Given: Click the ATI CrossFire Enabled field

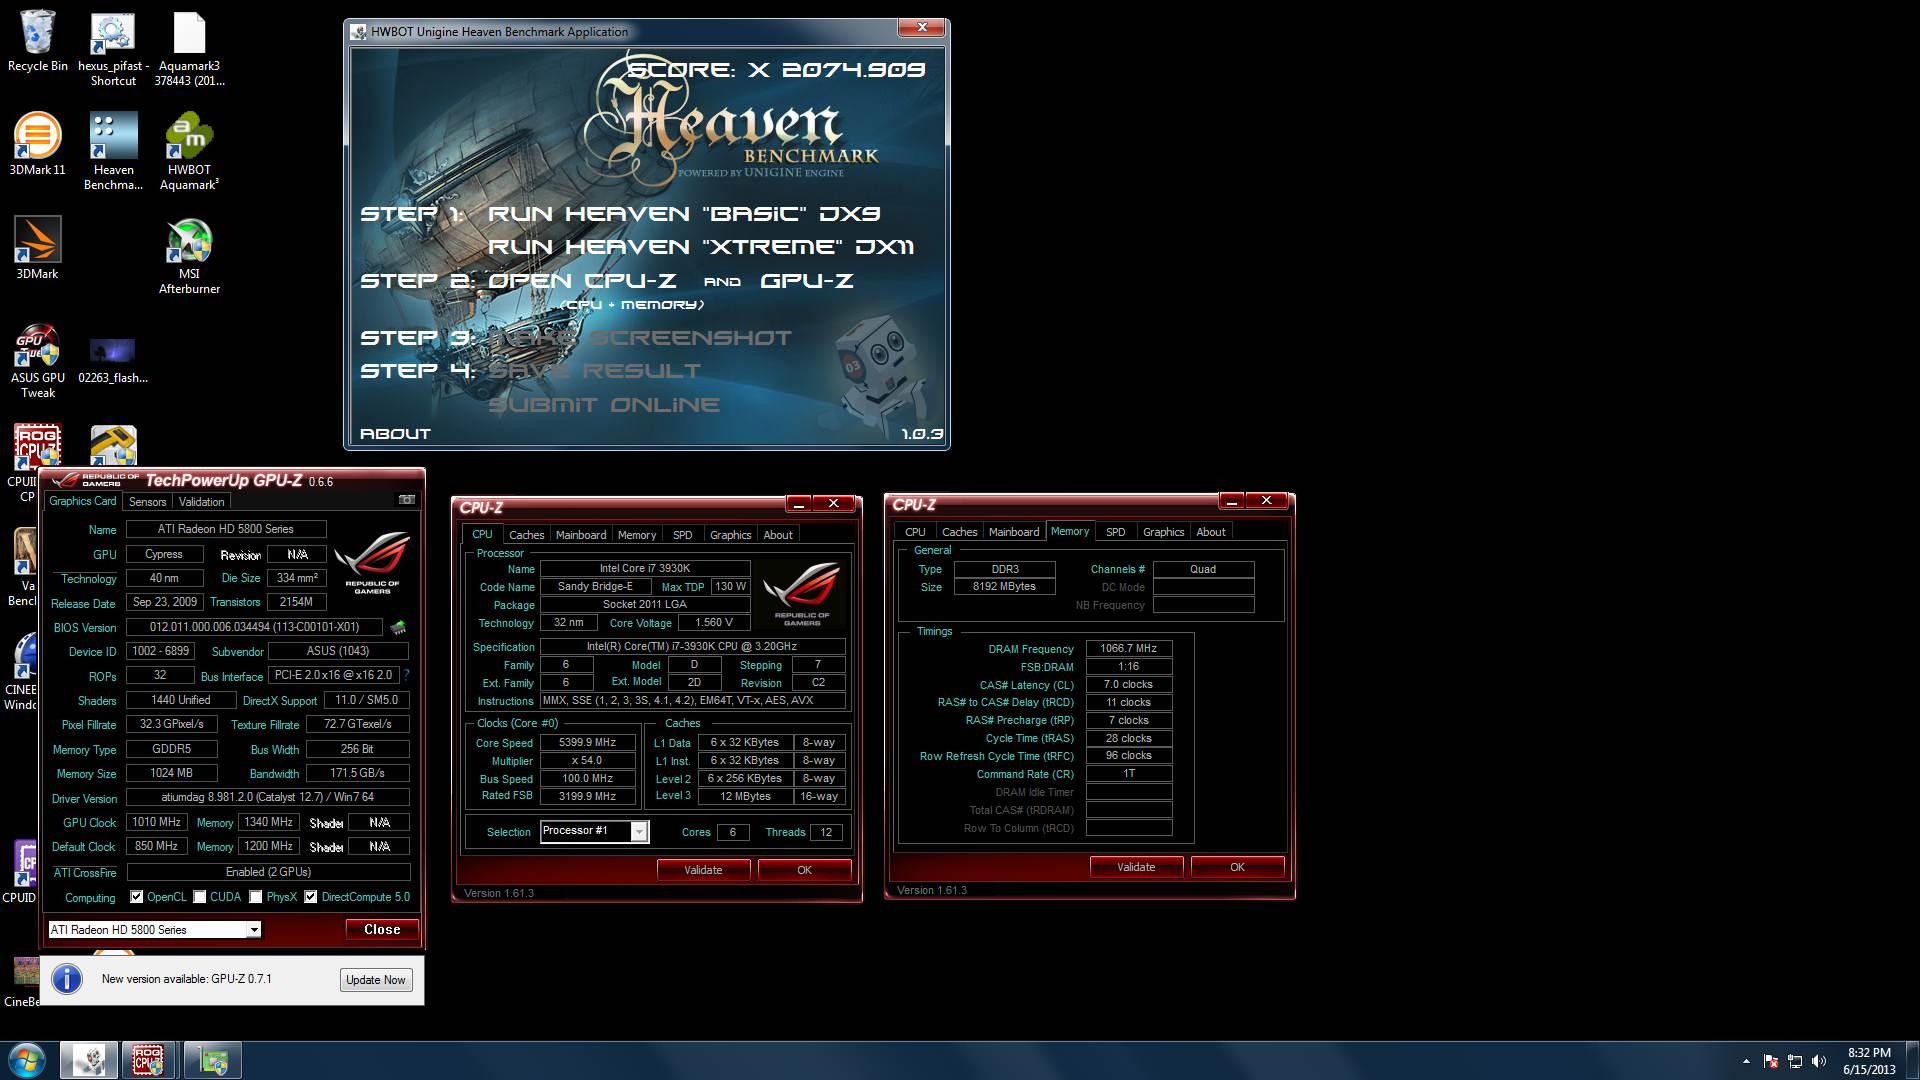Looking at the screenshot, I should click(x=268, y=872).
